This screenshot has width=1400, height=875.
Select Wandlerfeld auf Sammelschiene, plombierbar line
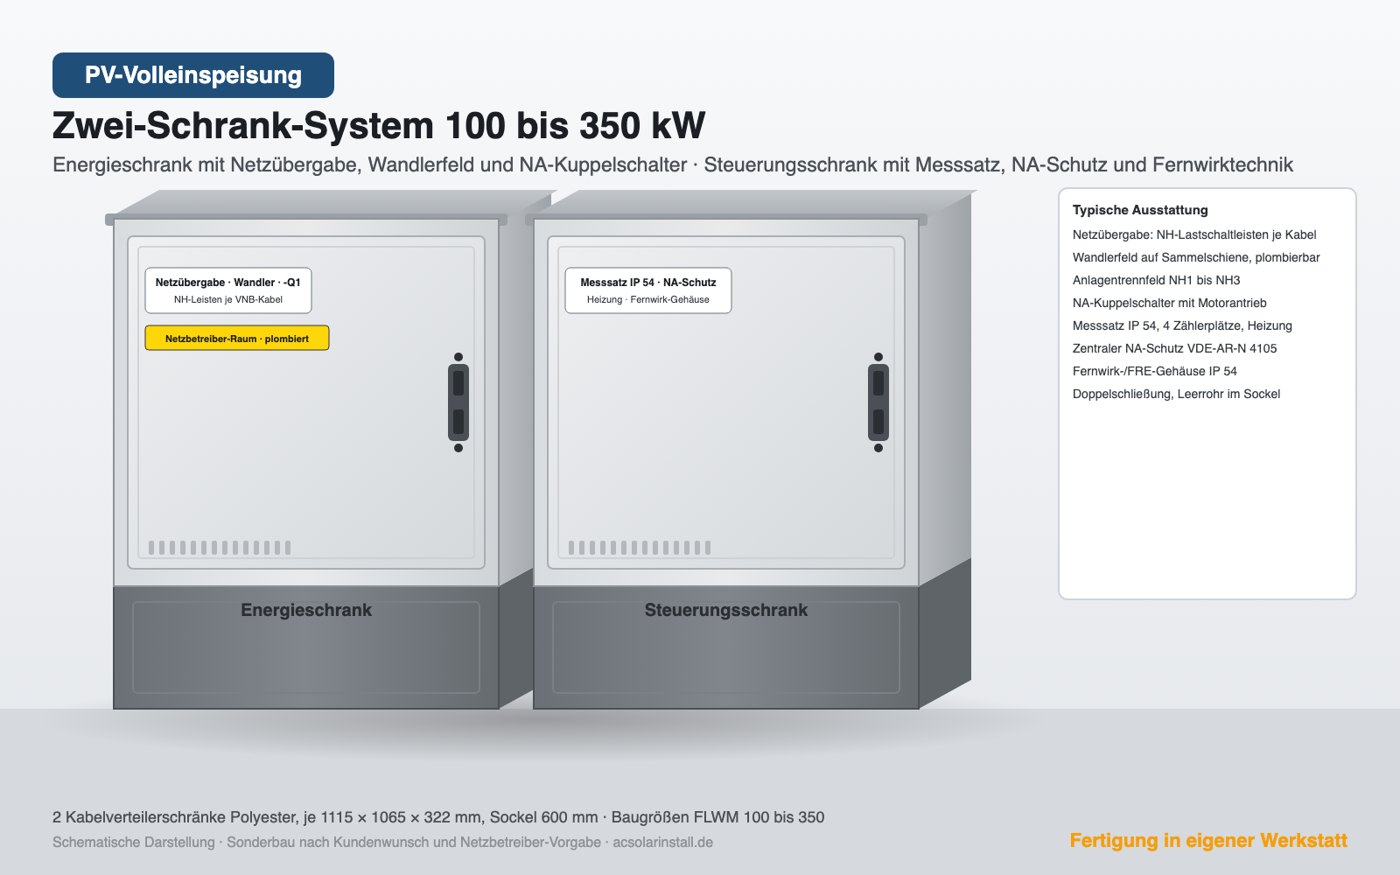tap(1196, 258)
